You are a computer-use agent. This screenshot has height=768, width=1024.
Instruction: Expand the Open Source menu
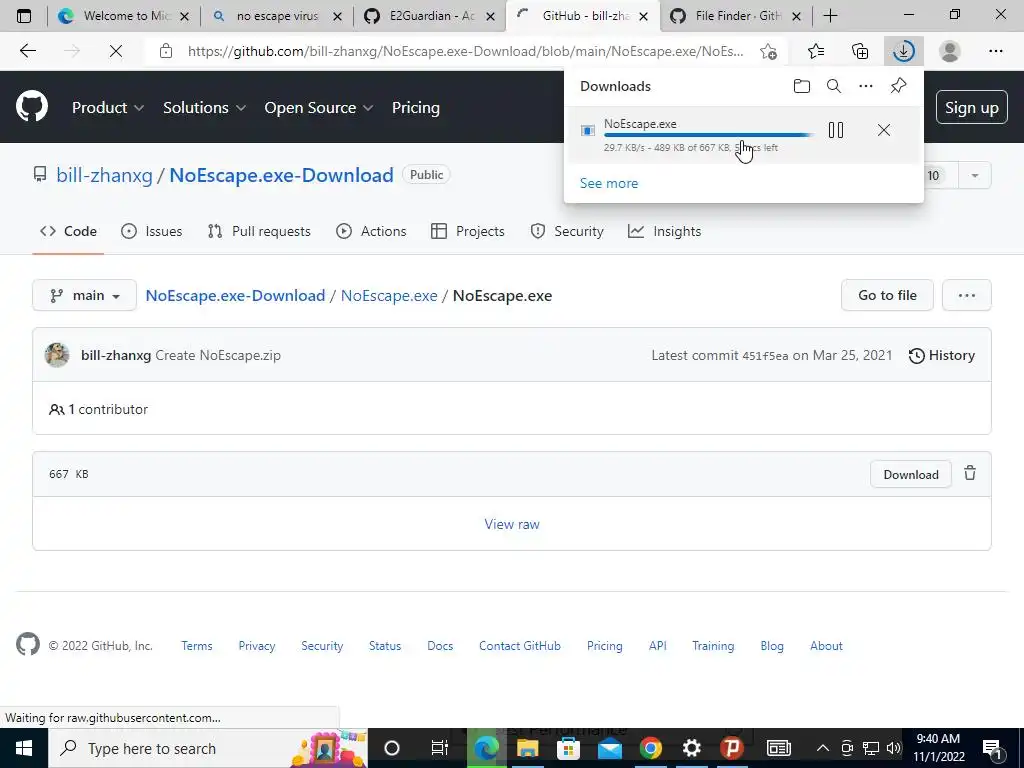point(318,108)
